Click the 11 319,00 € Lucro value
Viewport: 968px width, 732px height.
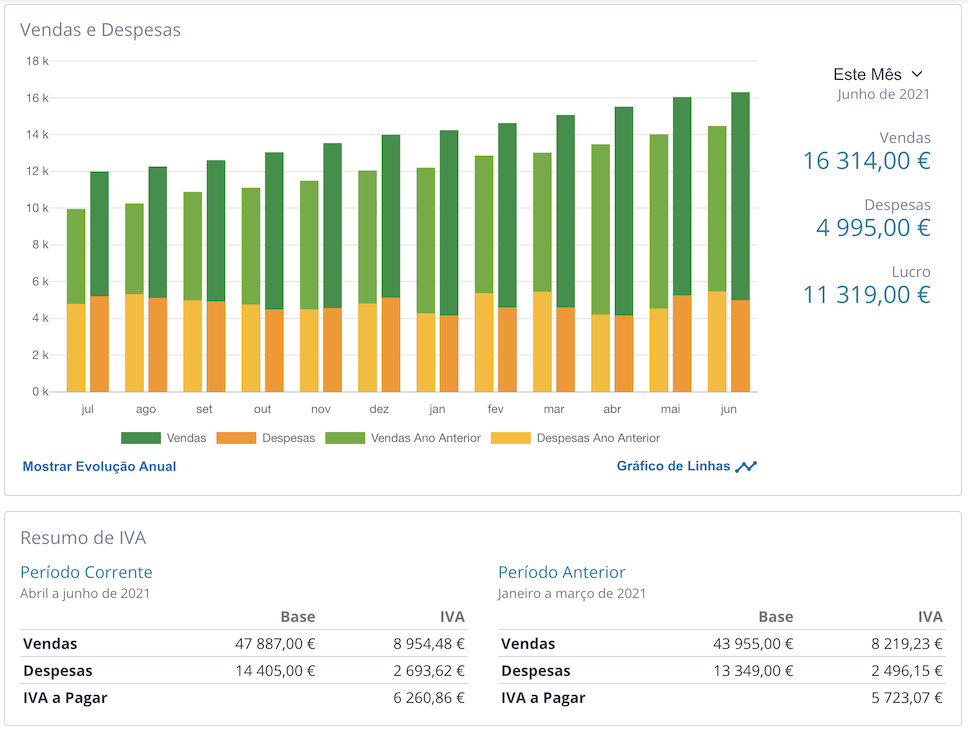coord(866,295)
